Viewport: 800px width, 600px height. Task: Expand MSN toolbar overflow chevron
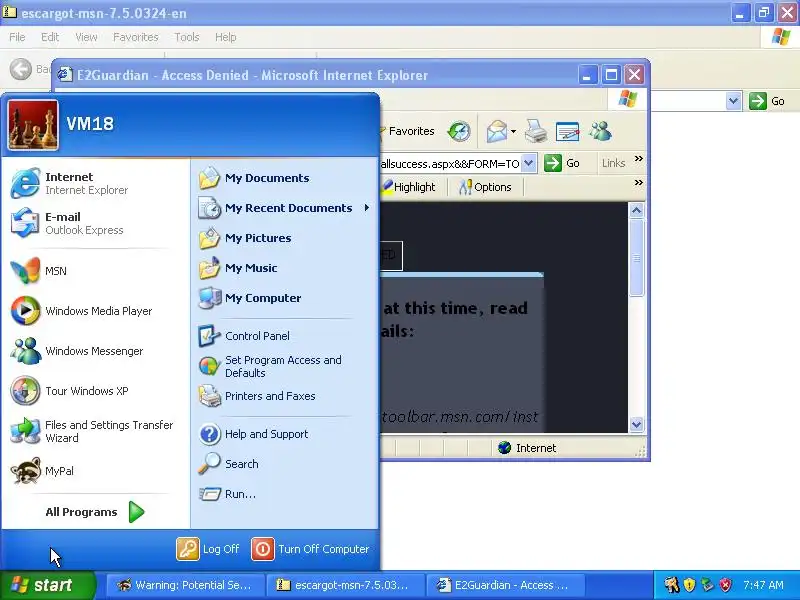[638, 183]
